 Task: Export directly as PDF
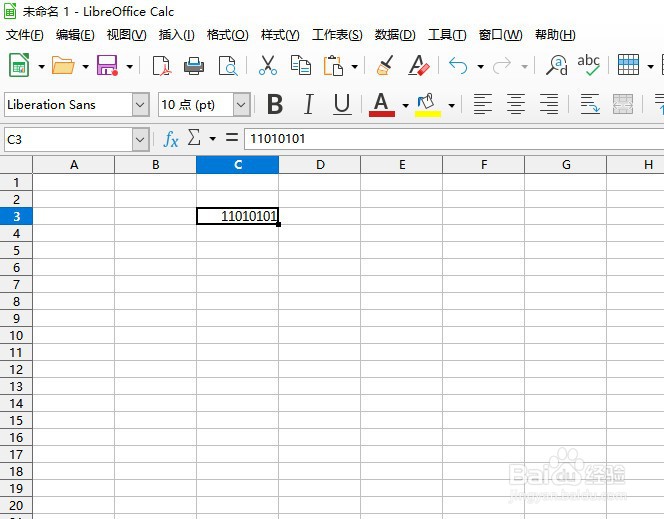click(x=161, y=66)
